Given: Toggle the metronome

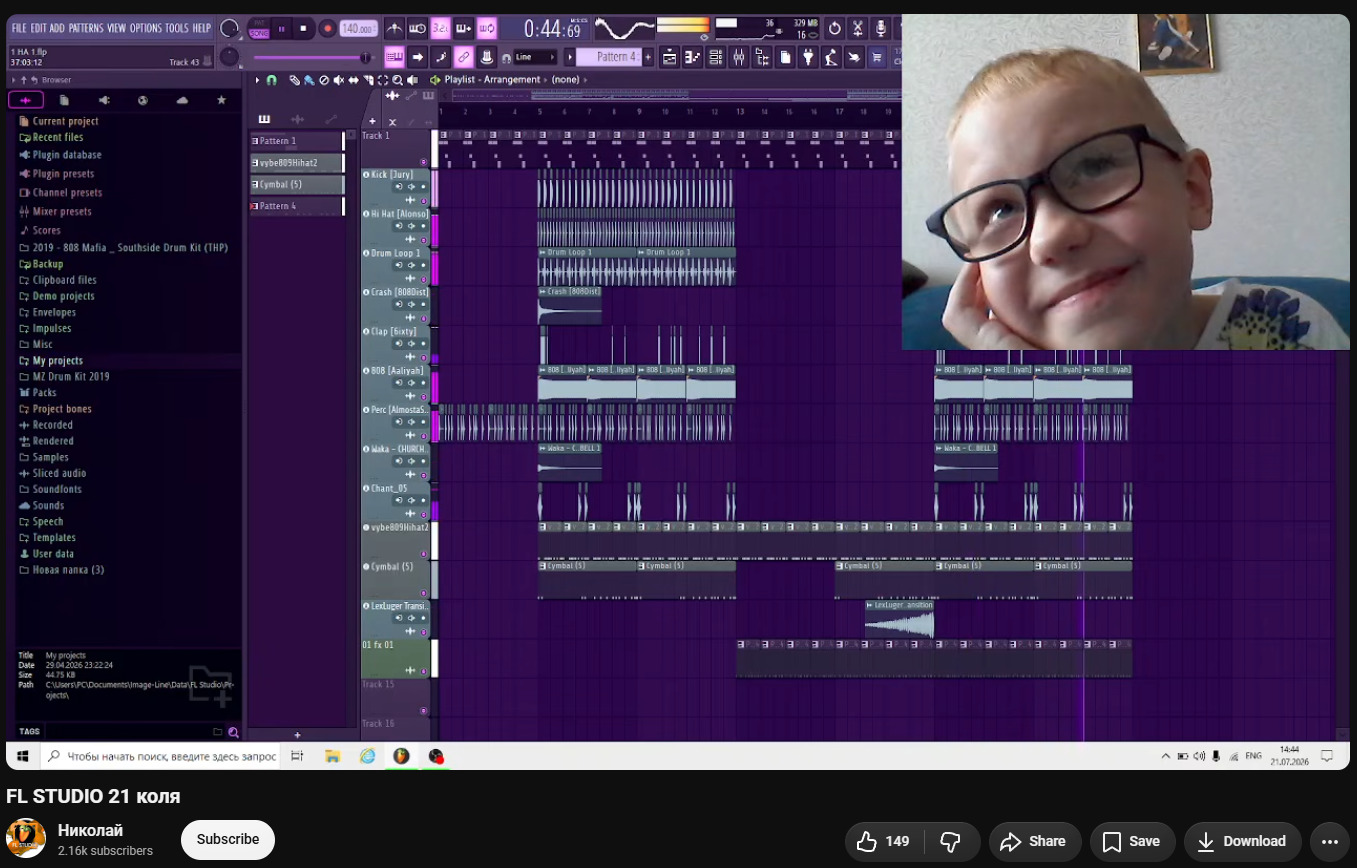Looking at the screenshot, I should pos(393,29).
